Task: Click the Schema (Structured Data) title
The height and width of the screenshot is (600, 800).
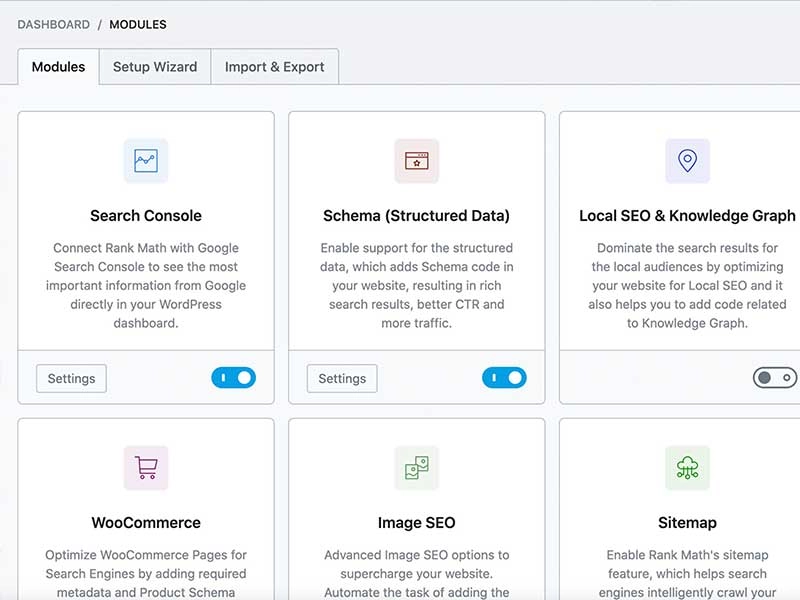Action: [416, 216]
